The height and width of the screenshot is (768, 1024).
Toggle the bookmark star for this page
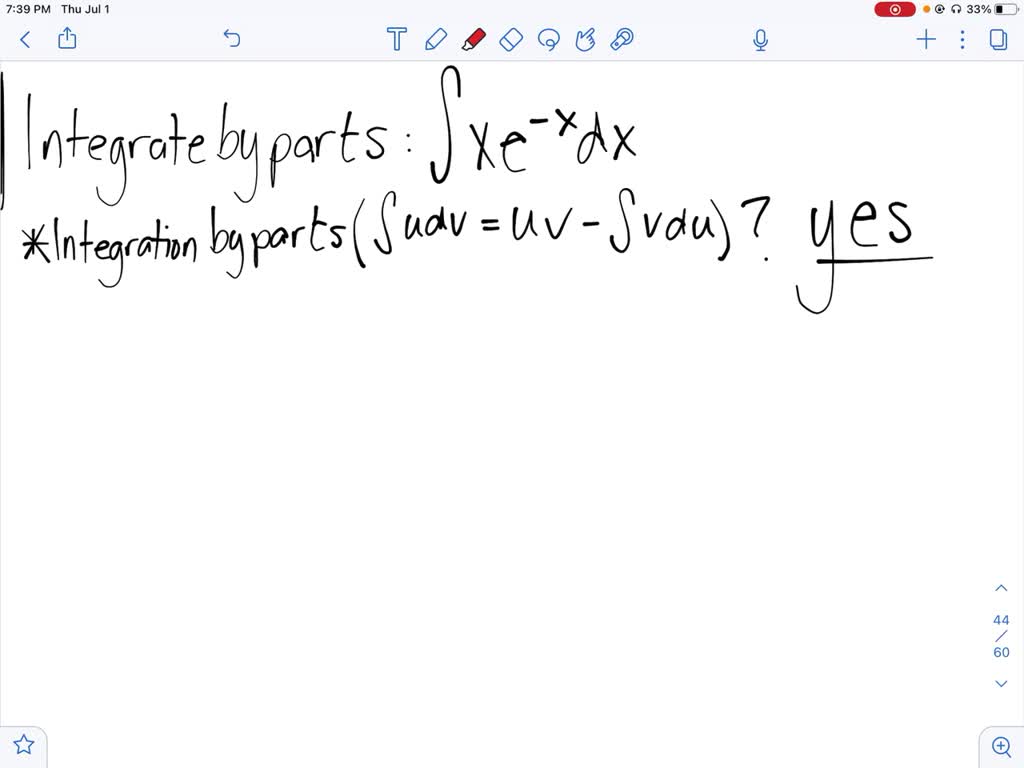tap(23, 744)
